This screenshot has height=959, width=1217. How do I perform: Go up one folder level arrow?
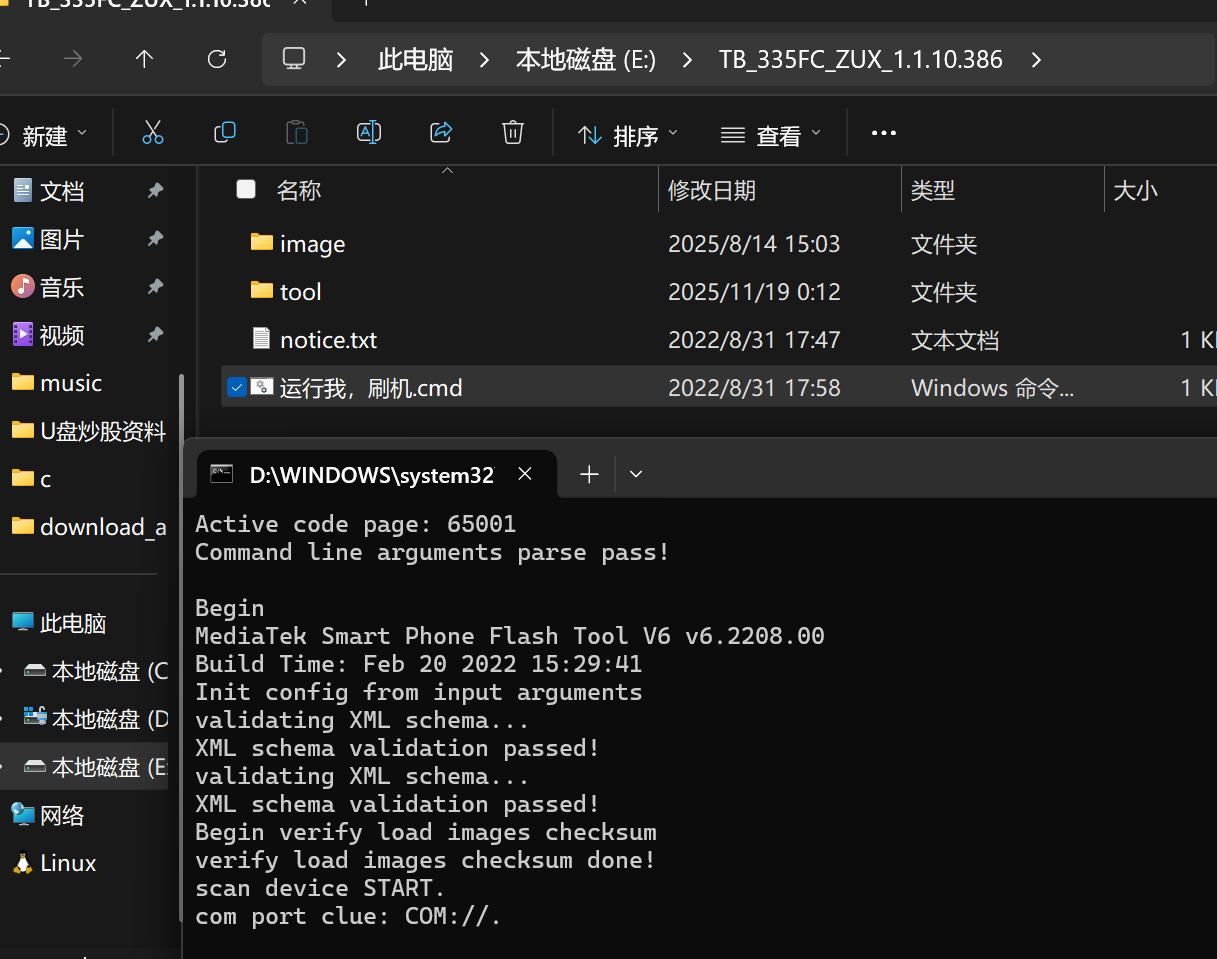tap(144, 59)
